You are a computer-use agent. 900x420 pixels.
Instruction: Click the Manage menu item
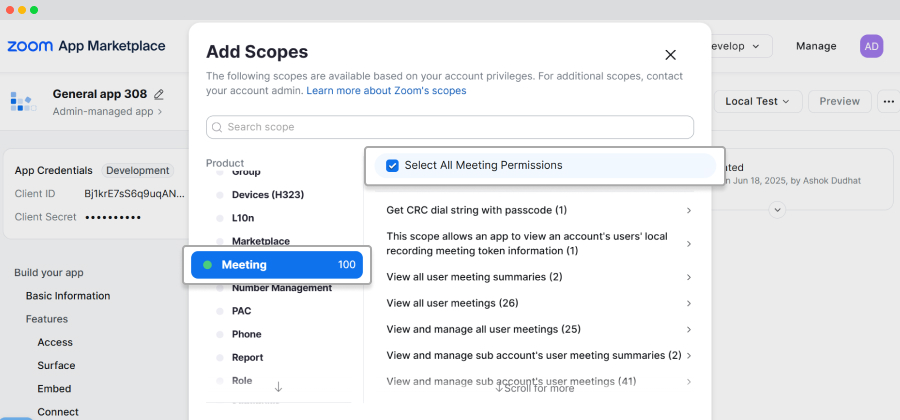tap(816, 46)
